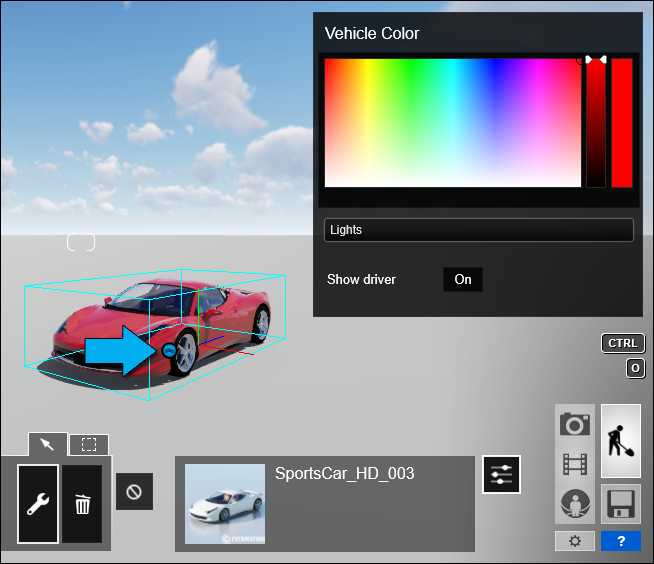Image resolution: width=654 pixels, height=564 pixels.
Task: Open settings gear icon
Action: coord(575,541)
